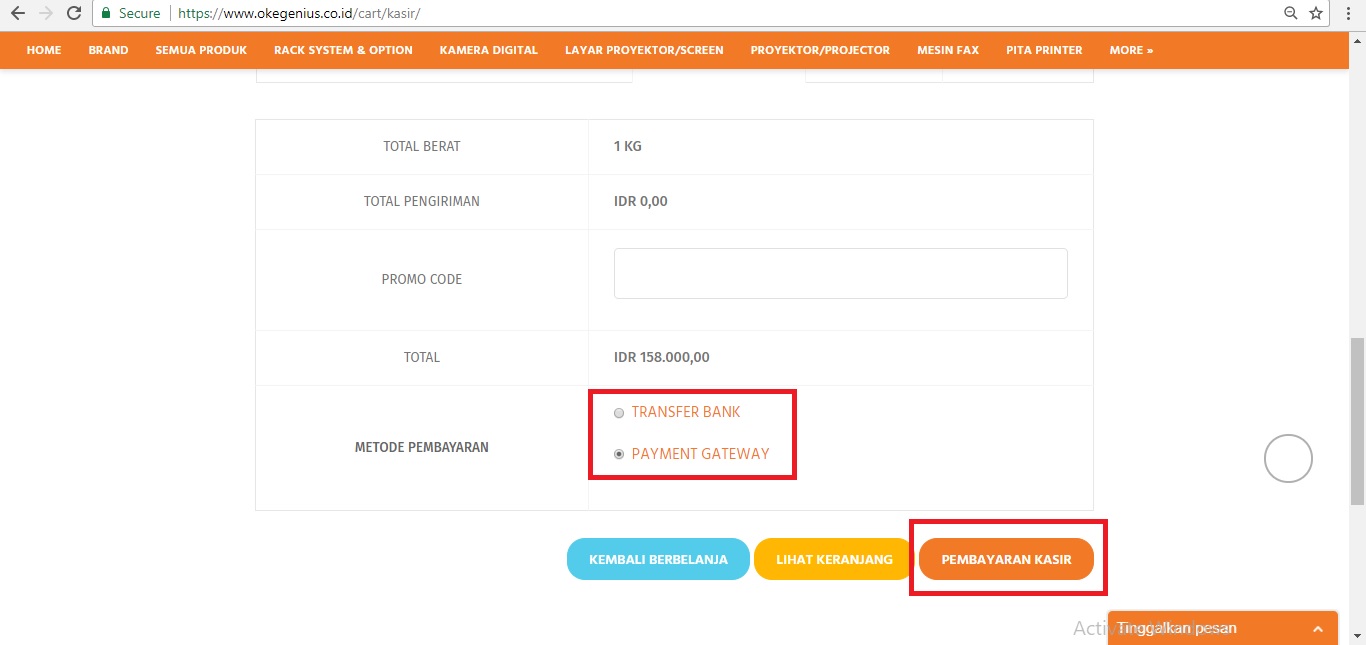
Task: Open the BRAND menu item
Action: [108, 50]
